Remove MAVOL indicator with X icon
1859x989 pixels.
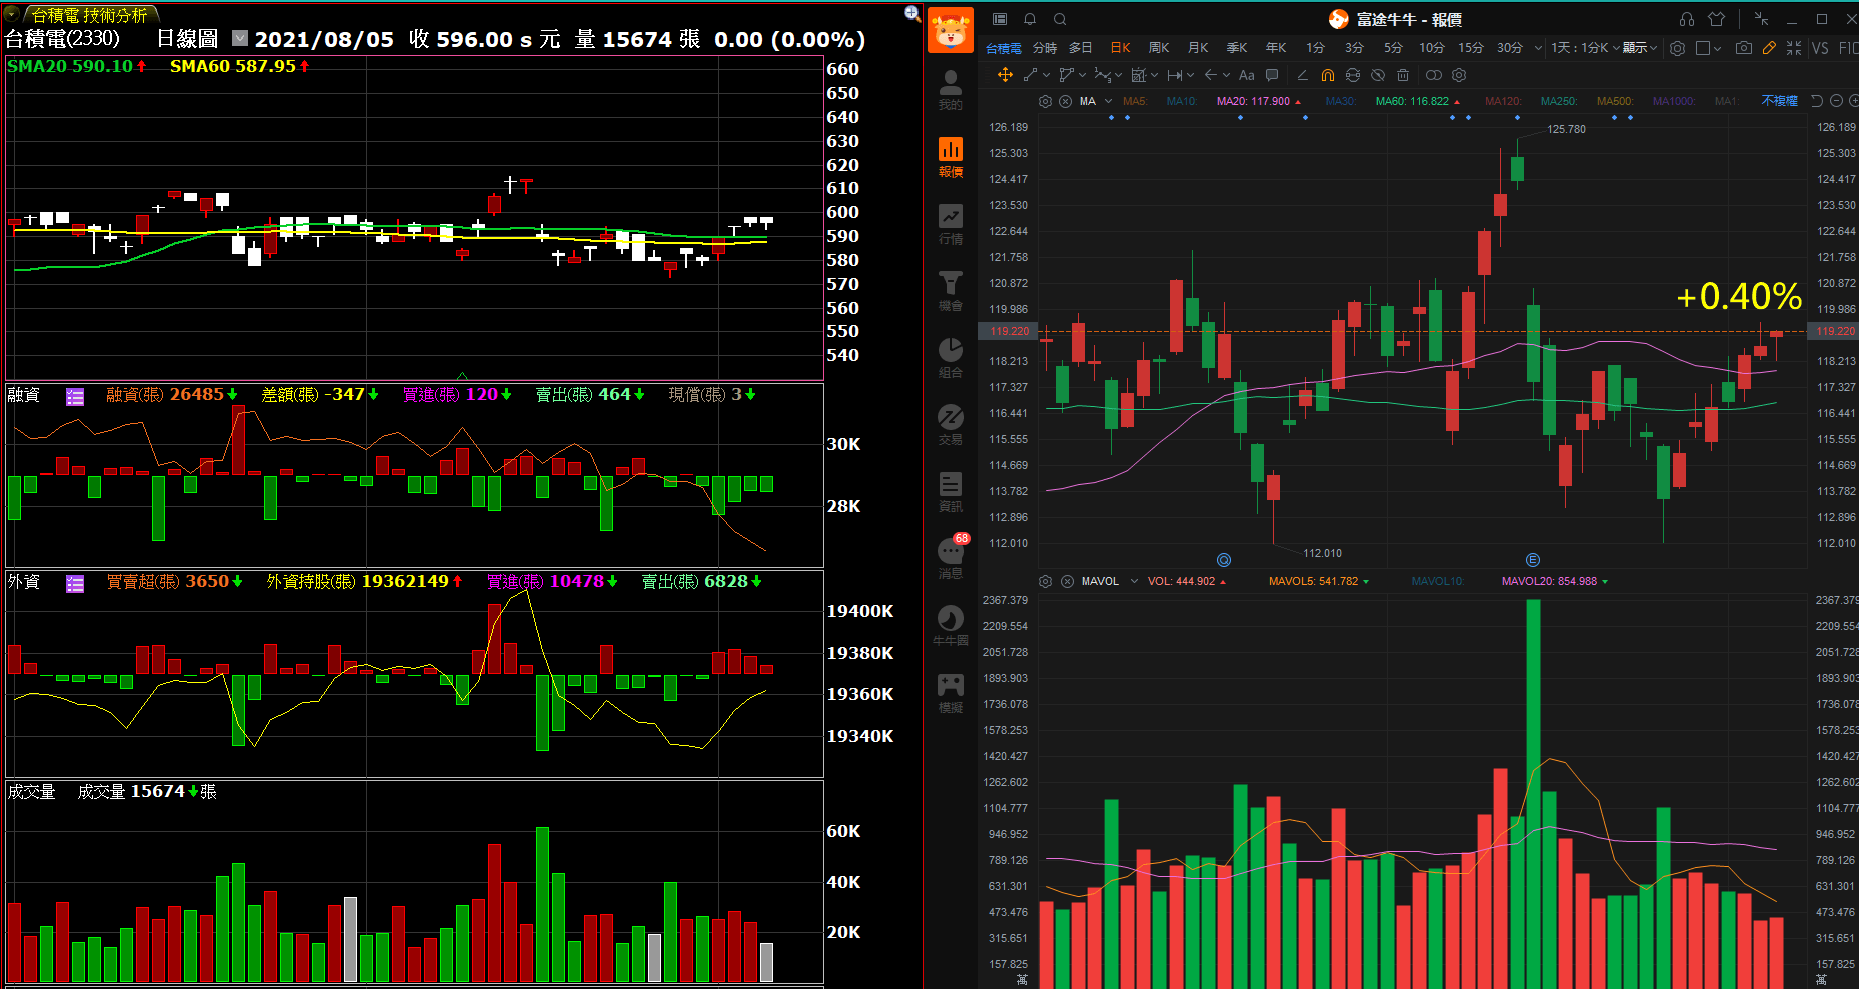pyautogui.click(x=1067, y=581)
